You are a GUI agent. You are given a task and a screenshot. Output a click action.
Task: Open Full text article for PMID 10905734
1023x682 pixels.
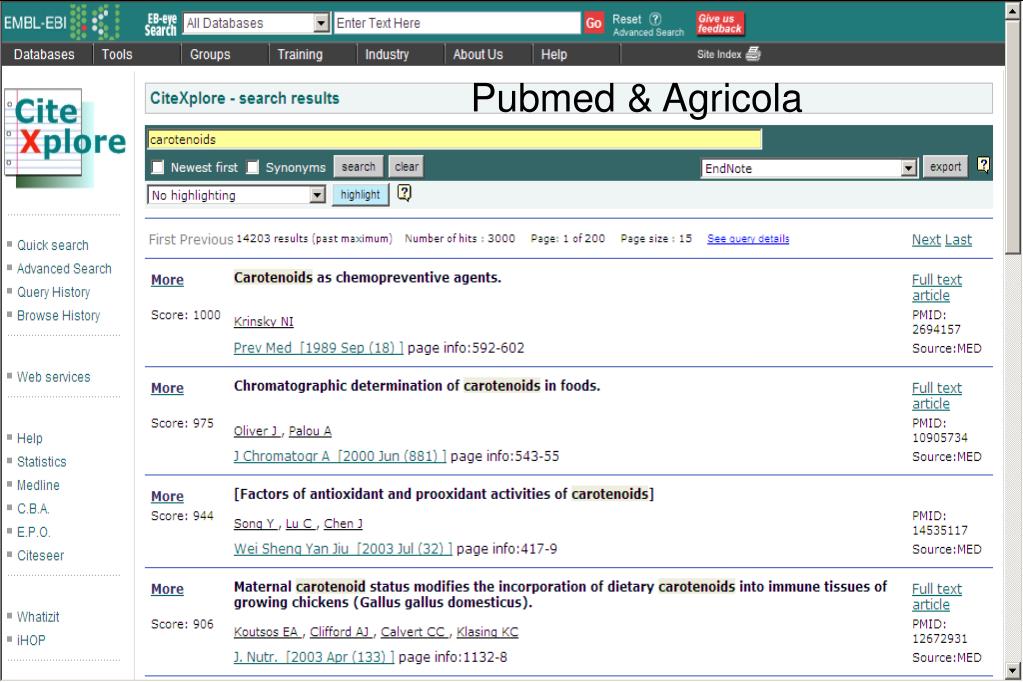[x=937, y=396]
